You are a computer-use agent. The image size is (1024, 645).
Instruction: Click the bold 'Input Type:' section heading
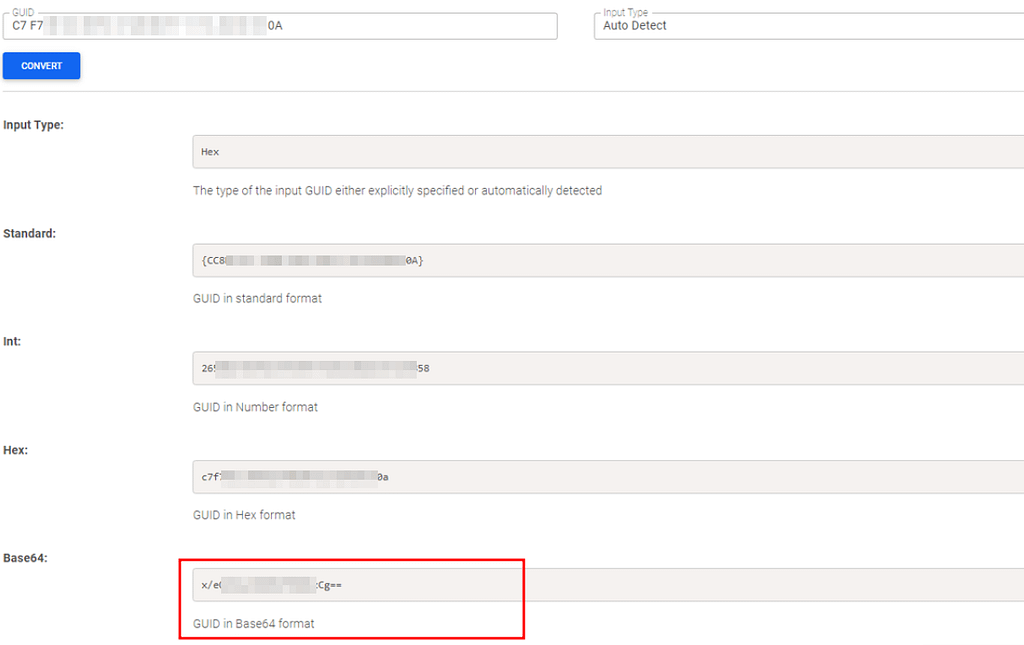[35, 125]
